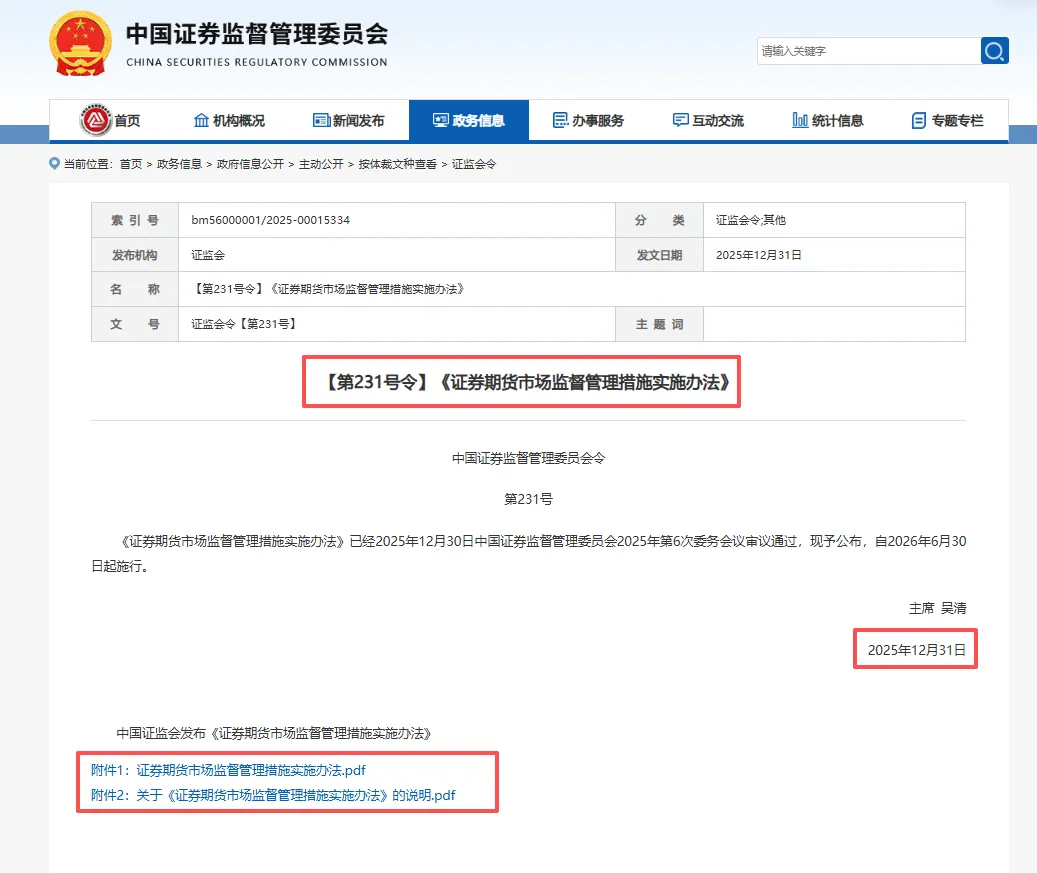The width and height of the screenshot is (1037, 873).
Task: Click the 名称 row value in the info table
Action: tap(328, 289)
